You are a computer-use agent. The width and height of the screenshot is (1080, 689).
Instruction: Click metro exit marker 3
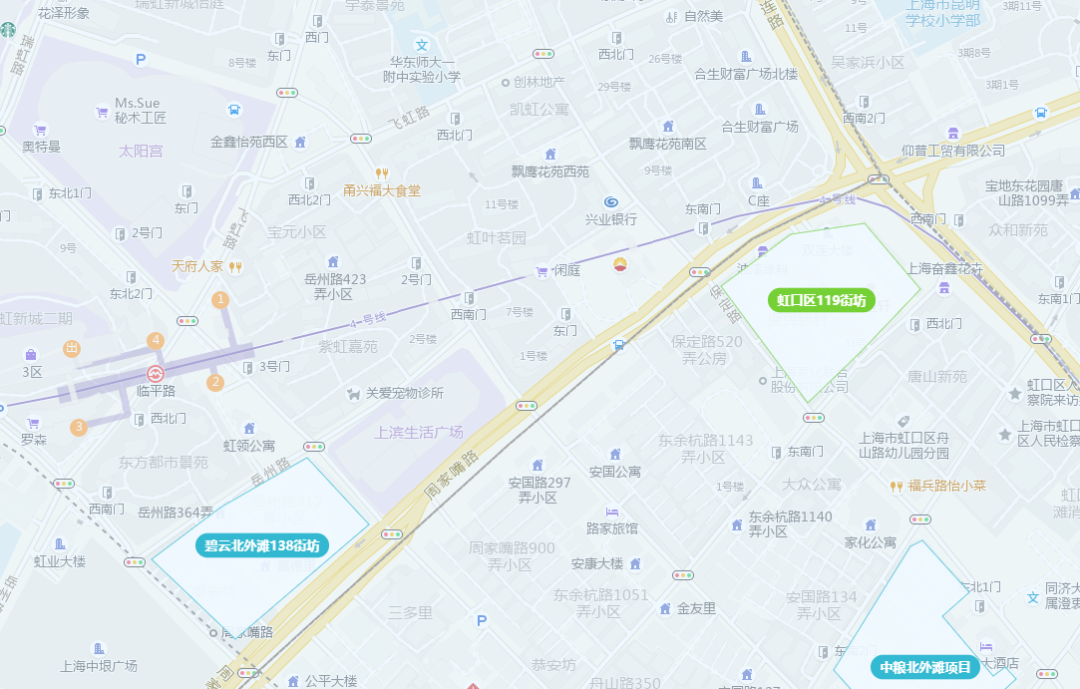pyautogui.click(x=79, y=427)
